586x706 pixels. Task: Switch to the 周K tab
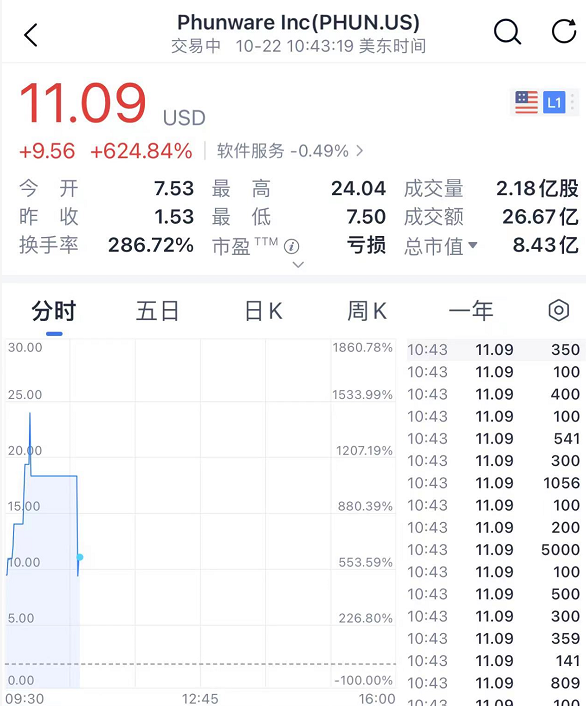click(x=367, y=311)
